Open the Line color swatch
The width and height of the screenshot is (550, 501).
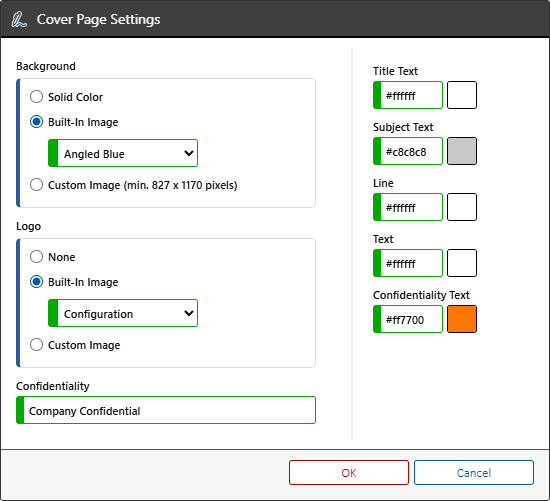(462, 207)
